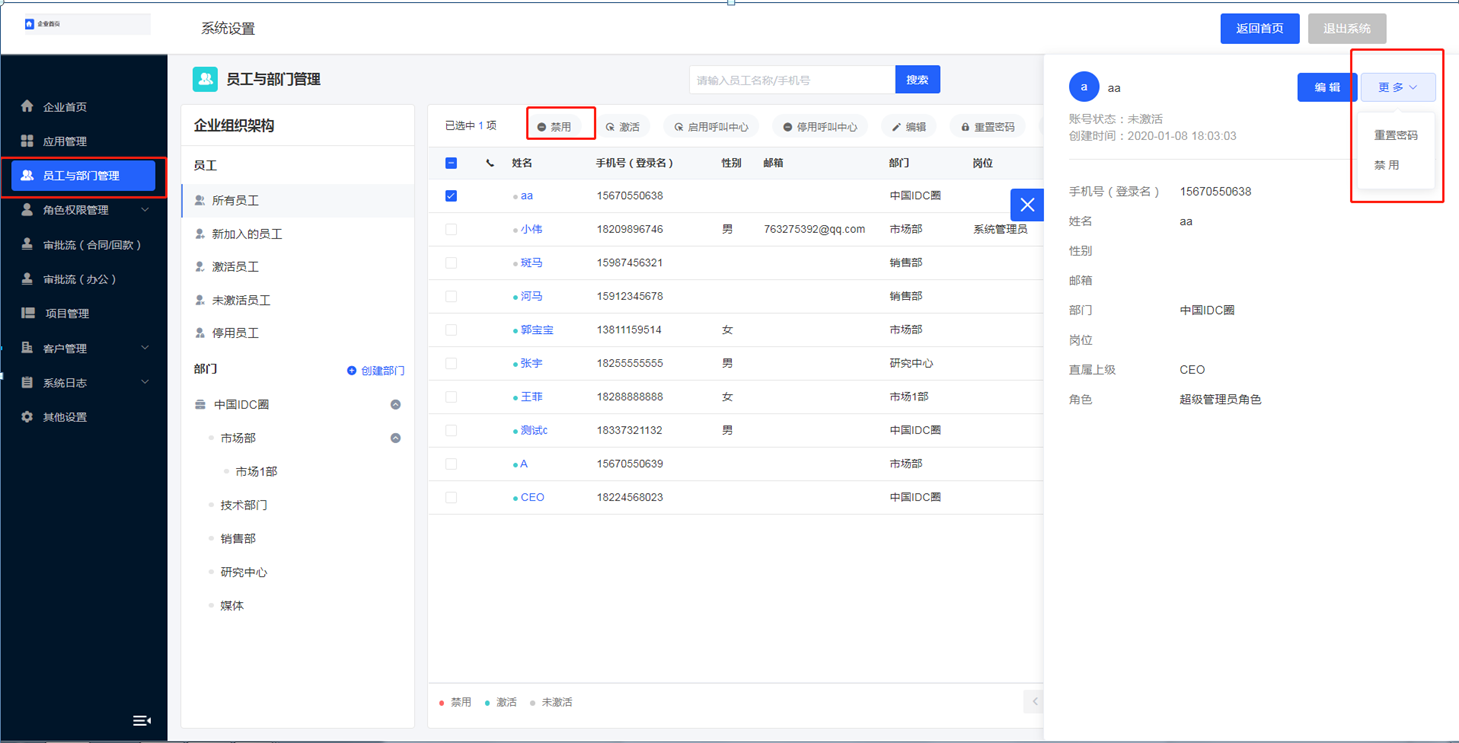Viewport: 1459px width, 743px height.
Task: Open employee link 张宇
Action: tap(531, 363)
